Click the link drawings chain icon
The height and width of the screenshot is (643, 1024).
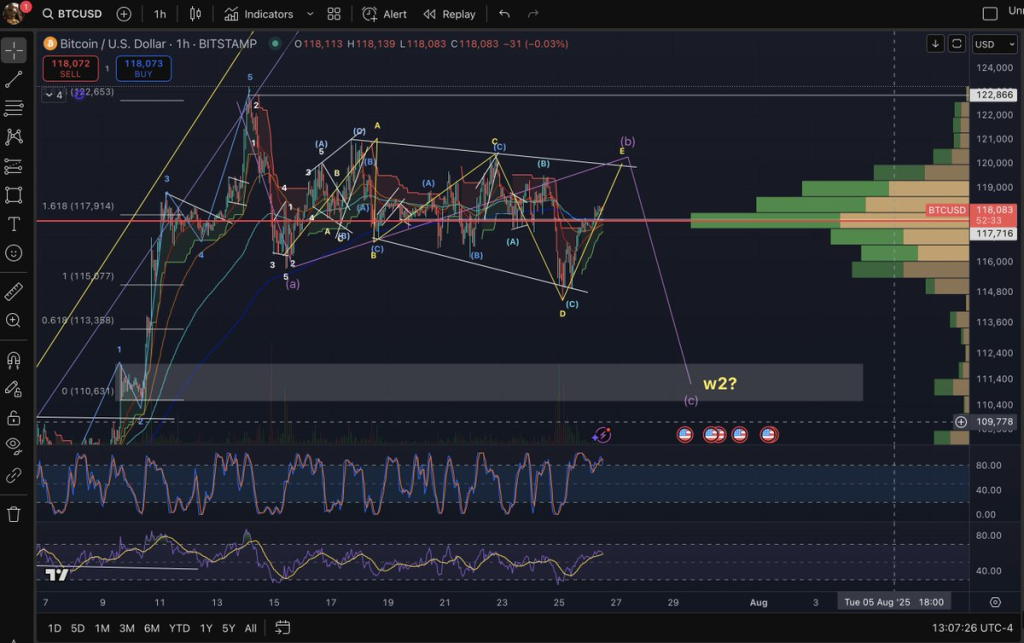14,475
